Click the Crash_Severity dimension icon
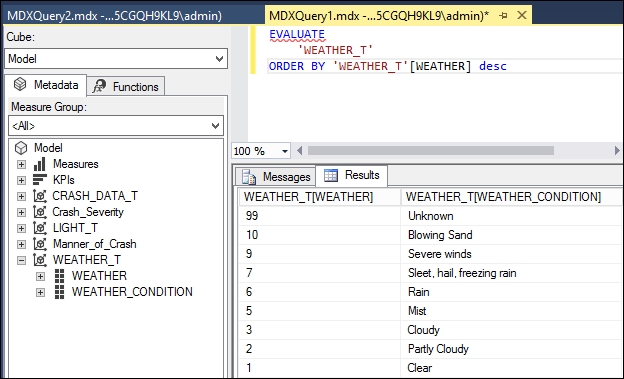Screen dimensions: 624x379 pyautogui.click(x=40, y=212)
